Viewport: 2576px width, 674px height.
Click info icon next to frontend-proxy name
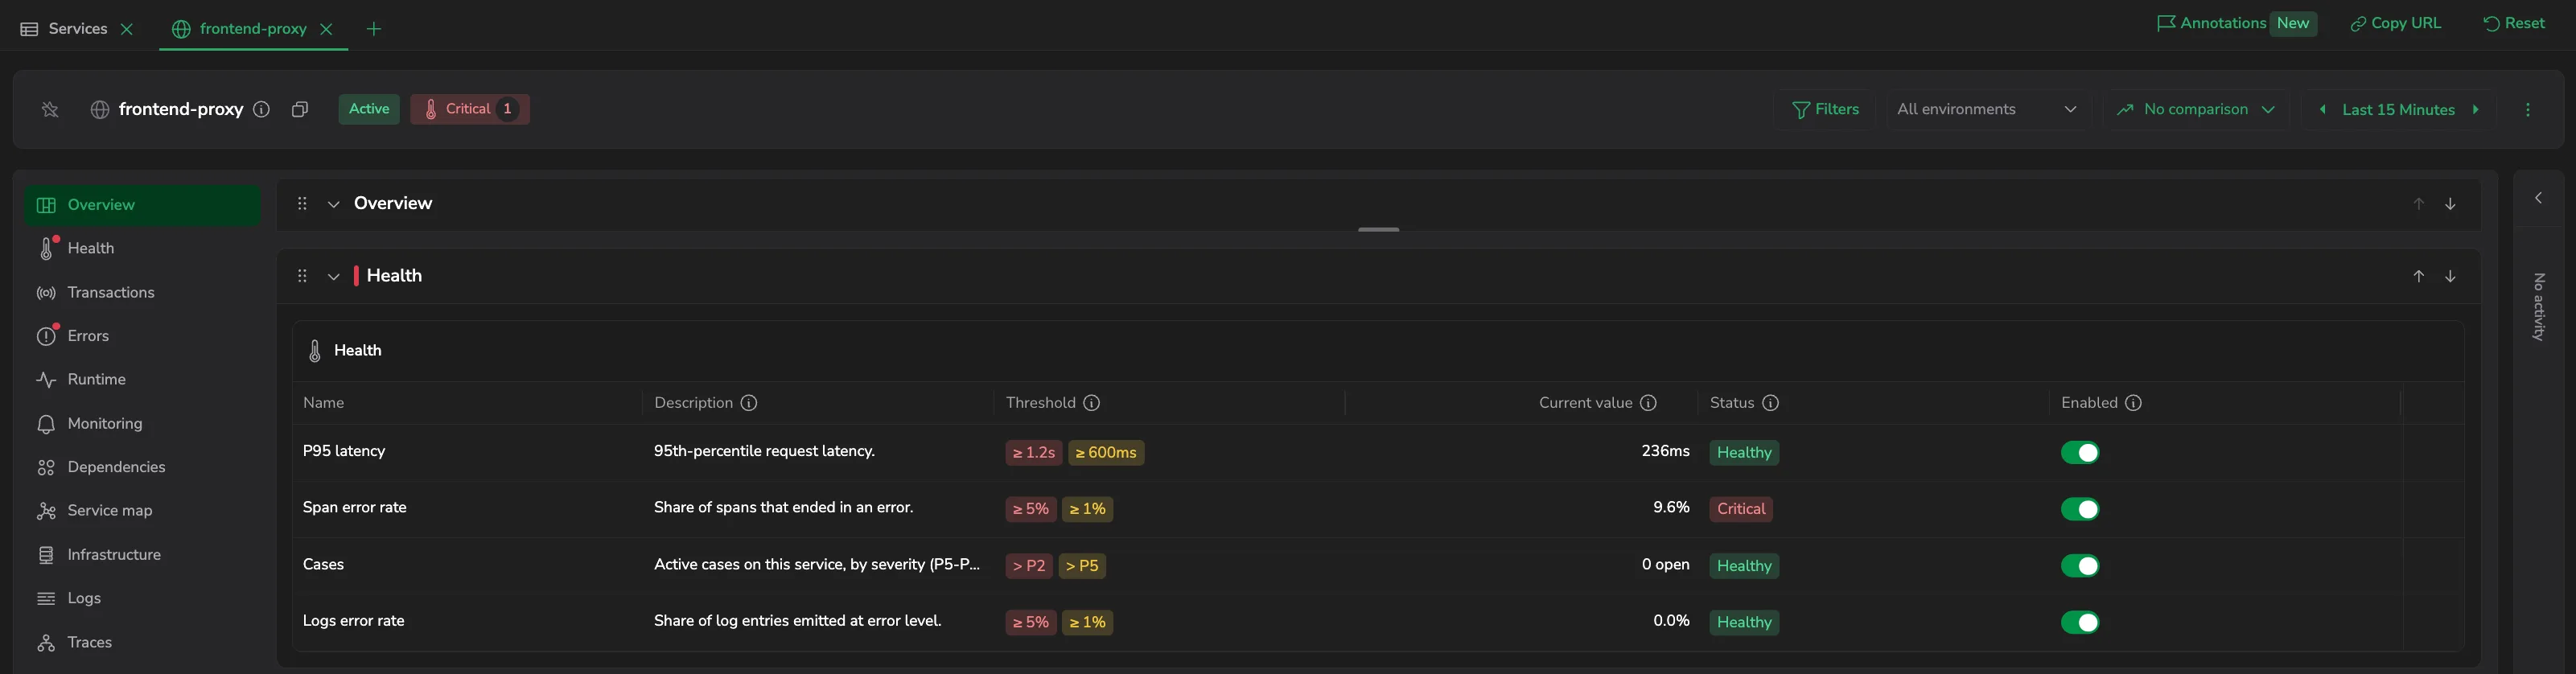262,110
